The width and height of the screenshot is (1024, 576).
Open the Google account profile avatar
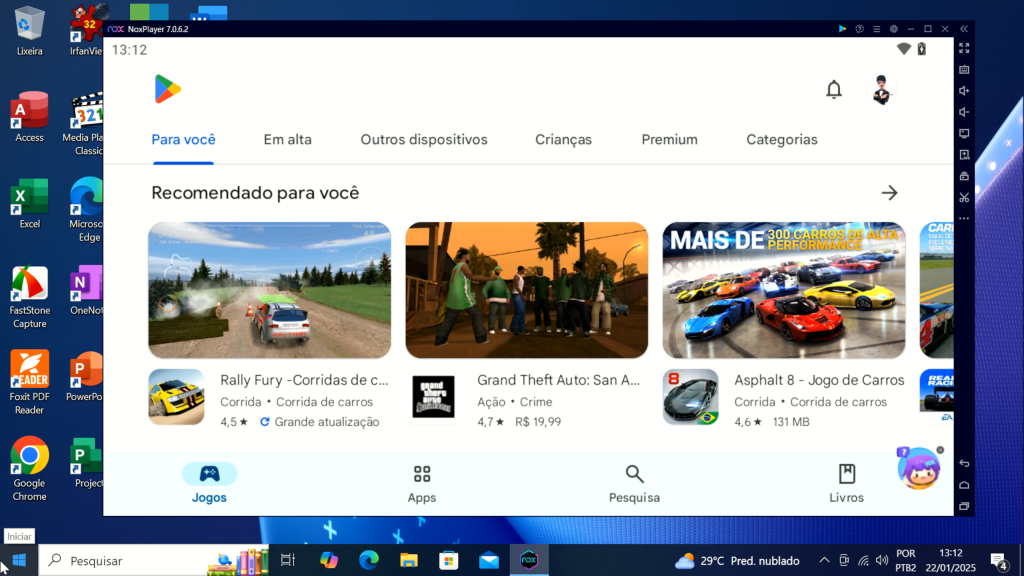click(881, 90)
